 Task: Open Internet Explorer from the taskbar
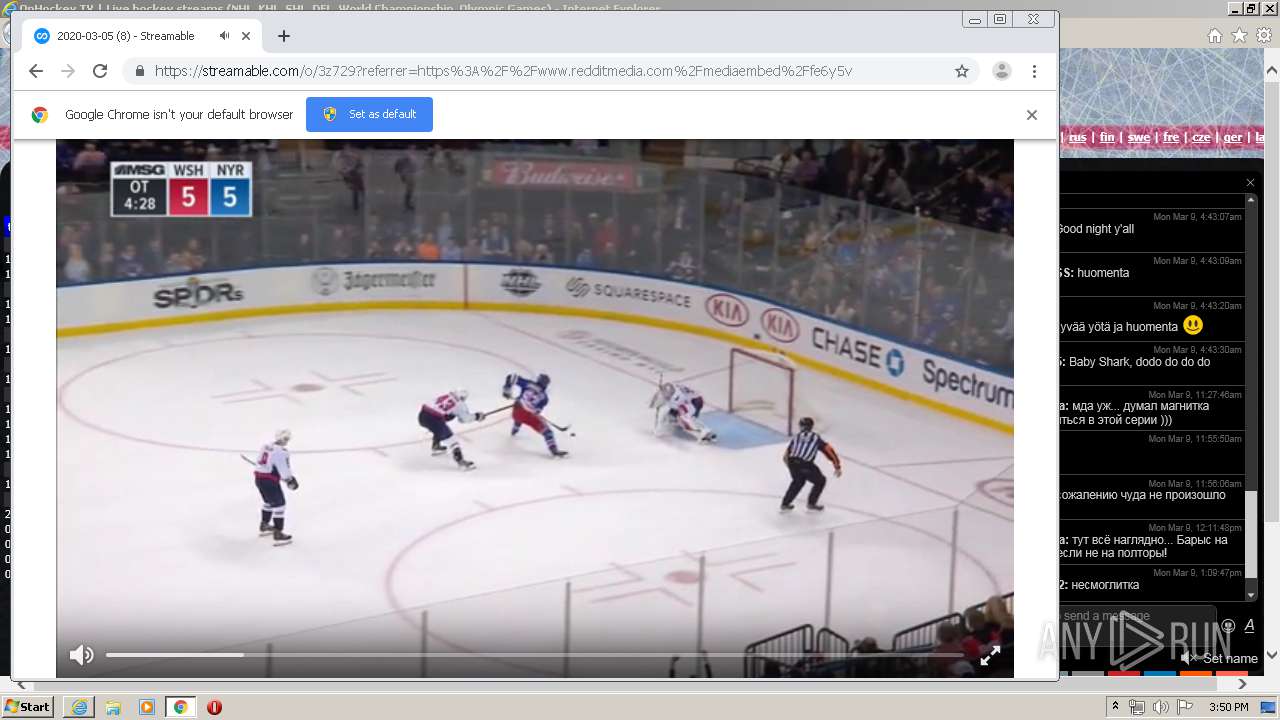coord(79,707)
